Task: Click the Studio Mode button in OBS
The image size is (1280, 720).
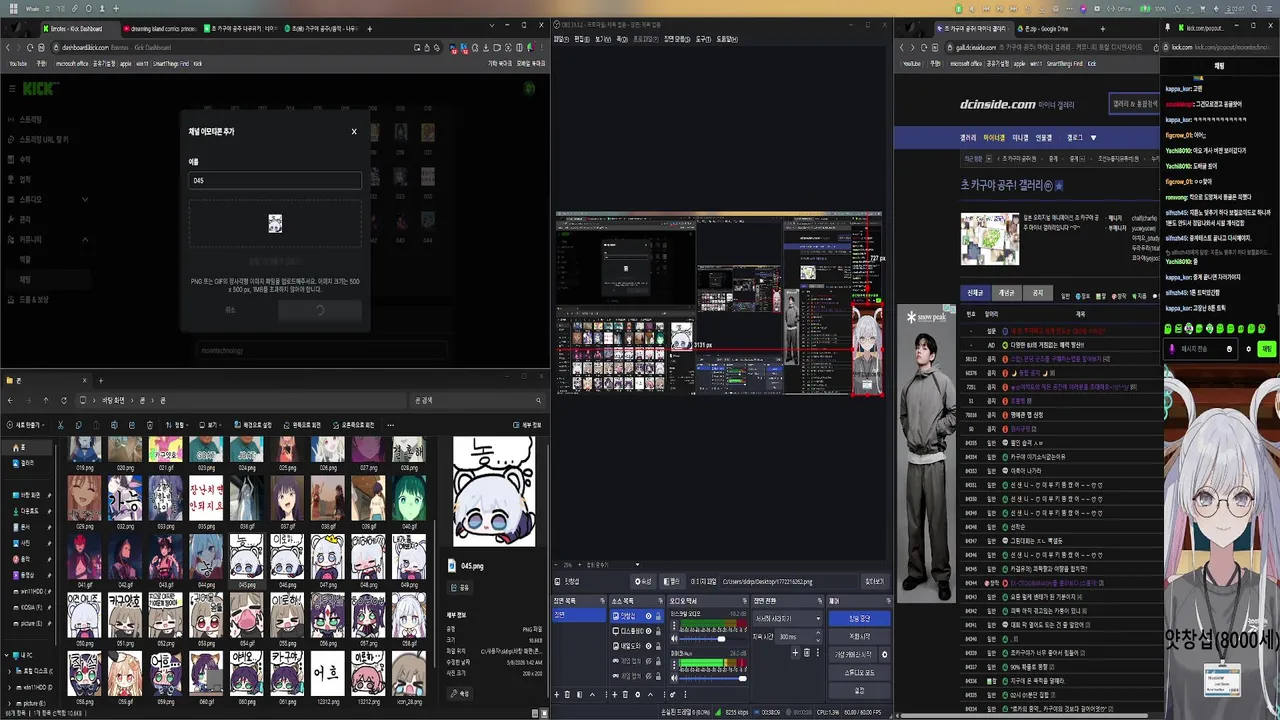Action: 859,672
